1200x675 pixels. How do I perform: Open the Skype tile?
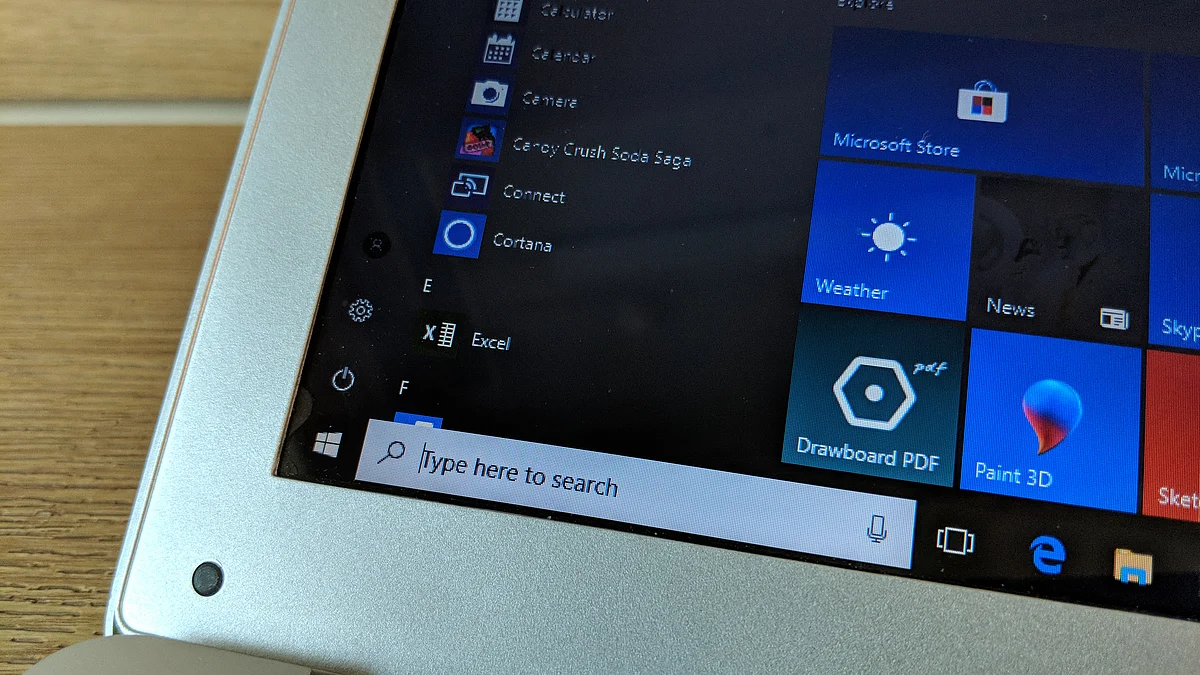pyautogui.click(x=1174, y=271)
